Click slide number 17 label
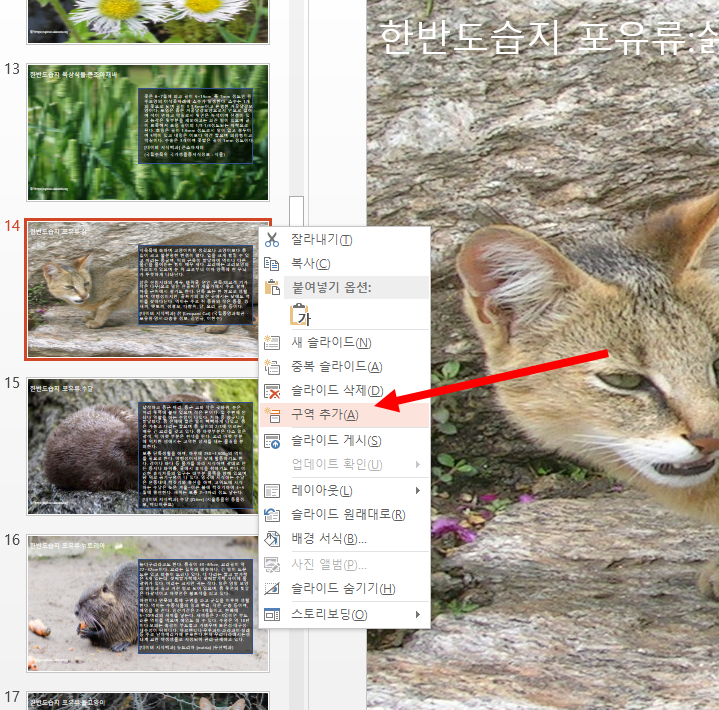 12,697
